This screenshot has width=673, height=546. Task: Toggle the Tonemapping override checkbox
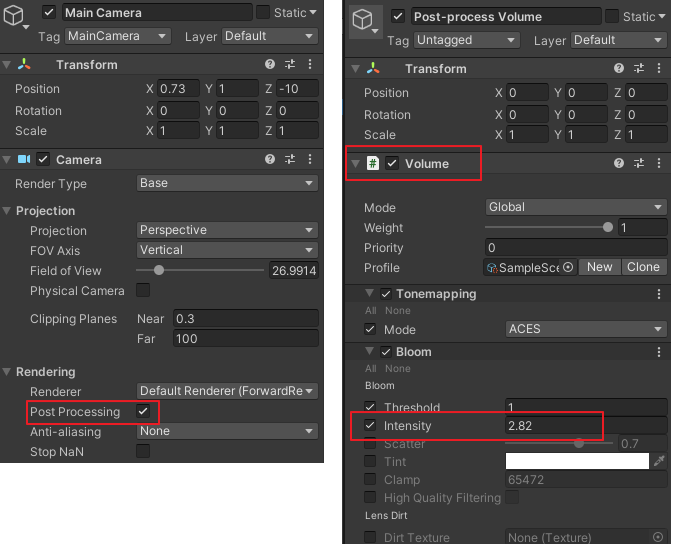pos(386,294)
